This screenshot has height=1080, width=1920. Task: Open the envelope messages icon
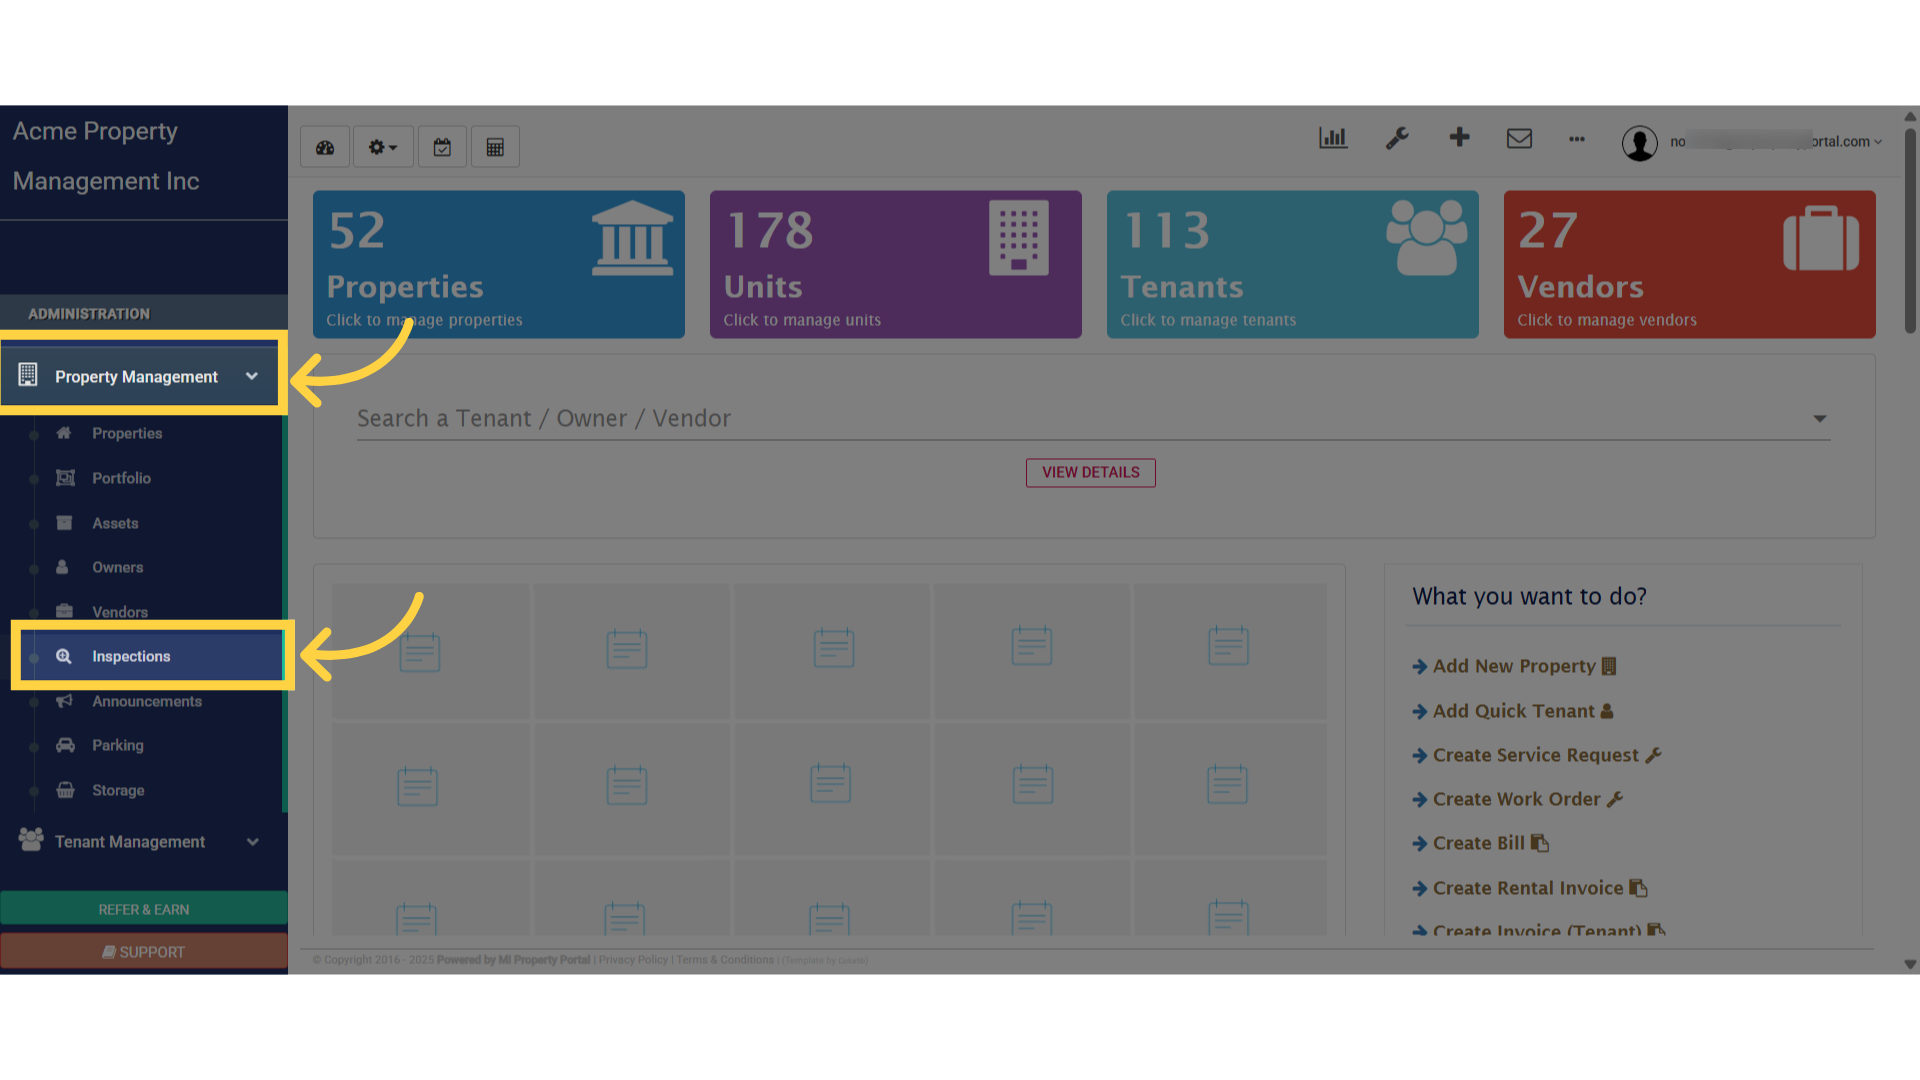[1519, 139]
